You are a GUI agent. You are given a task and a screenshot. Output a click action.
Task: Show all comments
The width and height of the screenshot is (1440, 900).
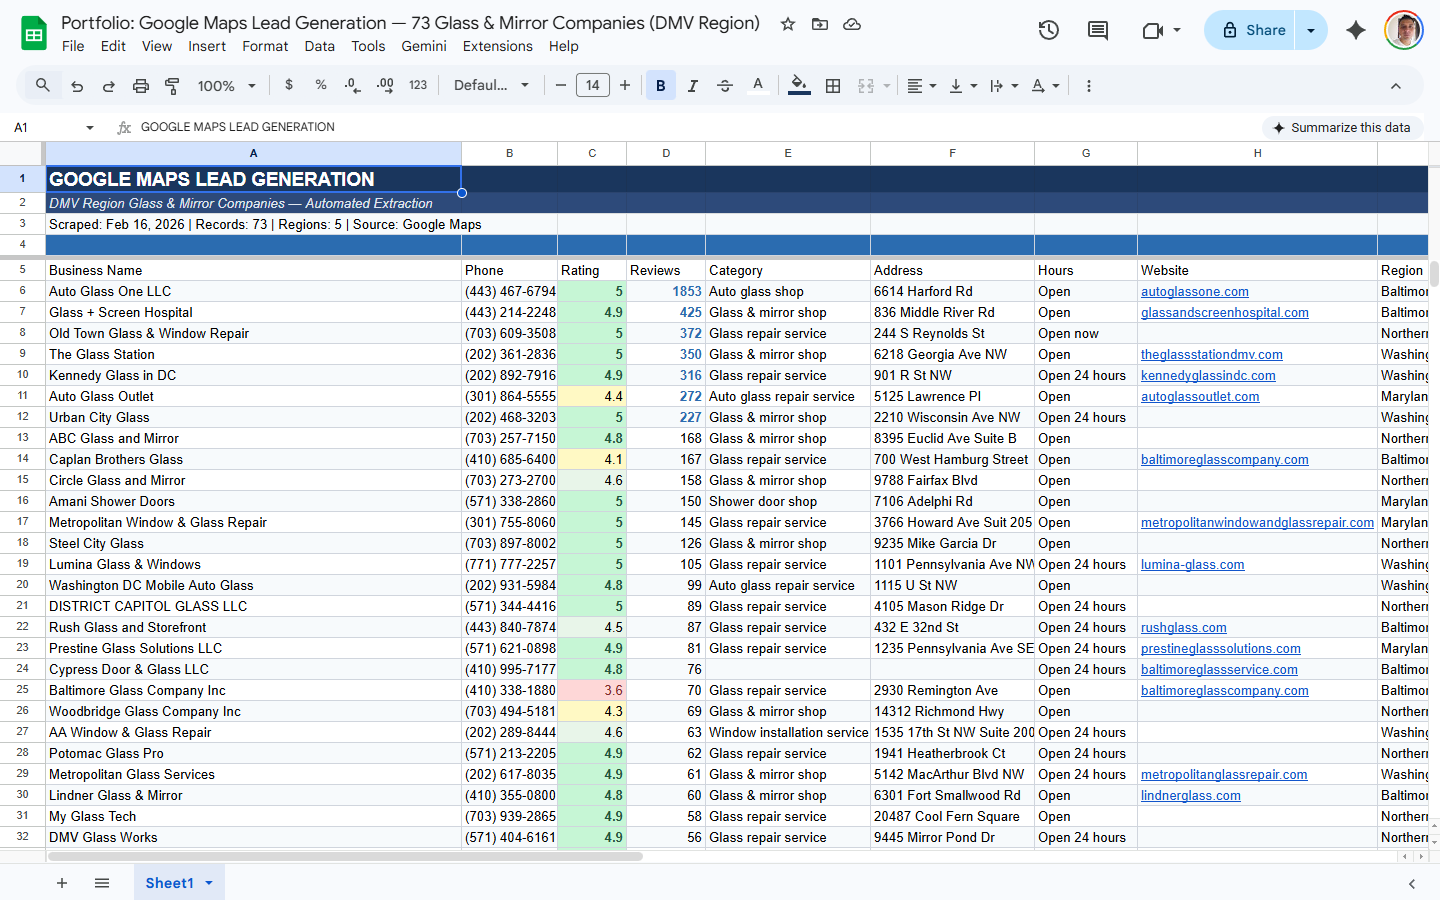click(x=1097, y=30)
